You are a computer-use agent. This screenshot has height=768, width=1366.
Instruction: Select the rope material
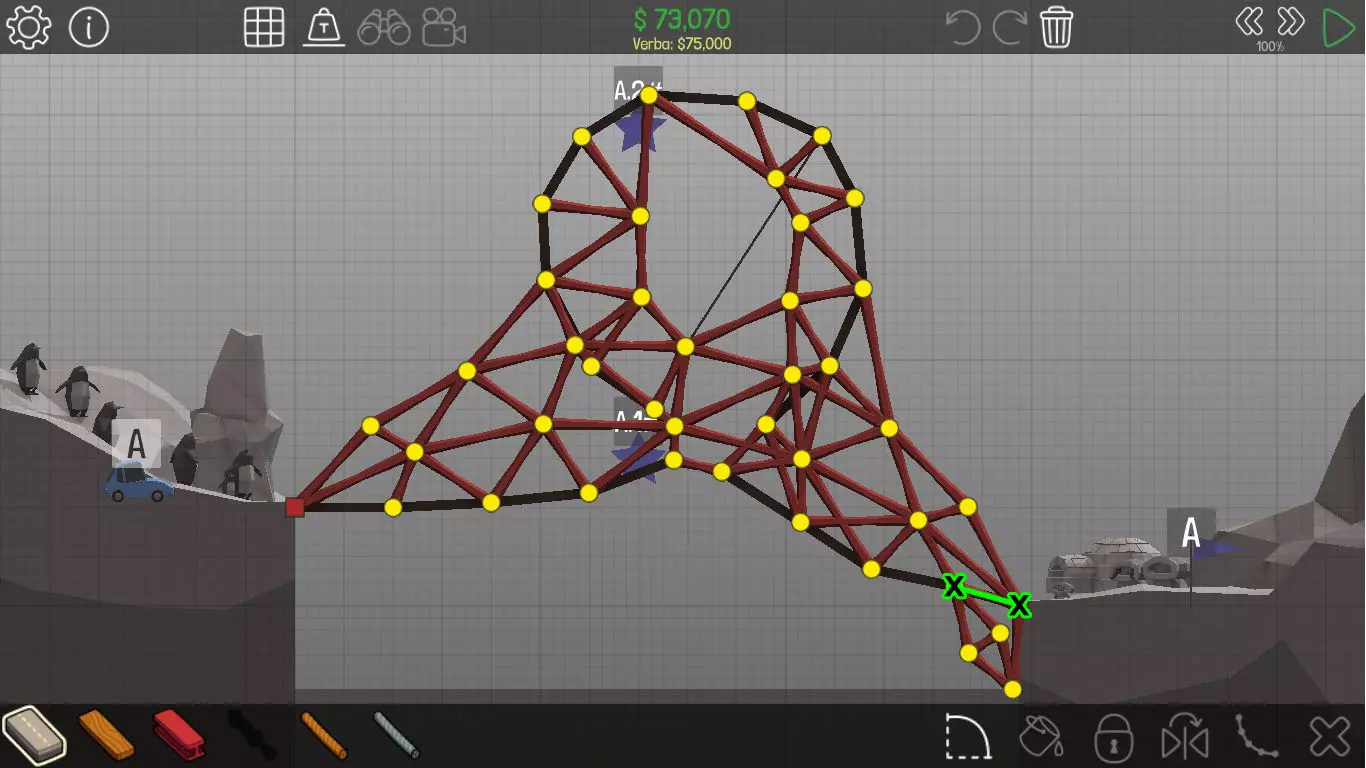(x=324, y=735)
